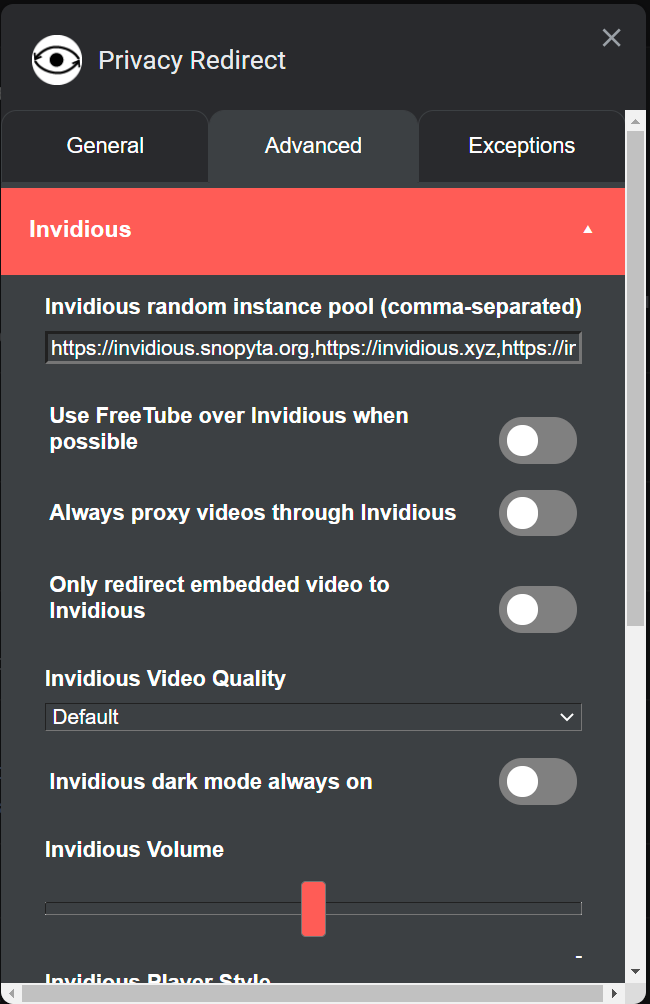Toggle Always proxy videos through Invidious
The width and height of the screenshot is (650, 1004).
pos(538,513)
